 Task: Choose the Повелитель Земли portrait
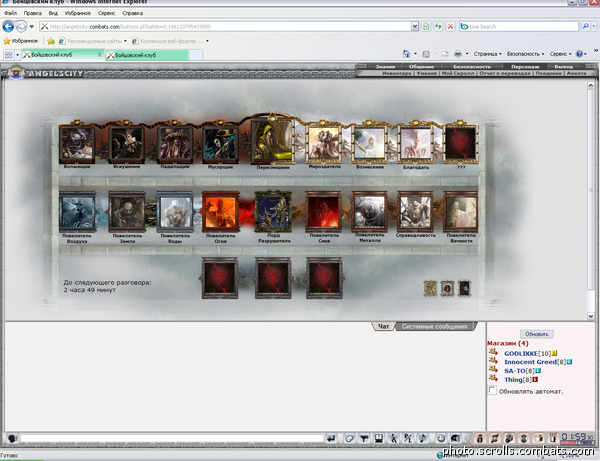(127, 212)
